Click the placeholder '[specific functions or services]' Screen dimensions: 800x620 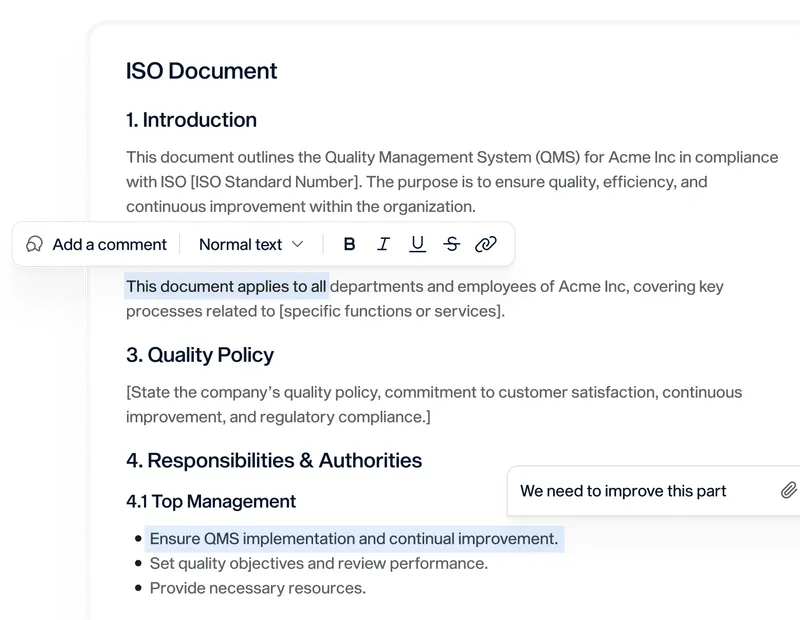[x=391, y=311]
